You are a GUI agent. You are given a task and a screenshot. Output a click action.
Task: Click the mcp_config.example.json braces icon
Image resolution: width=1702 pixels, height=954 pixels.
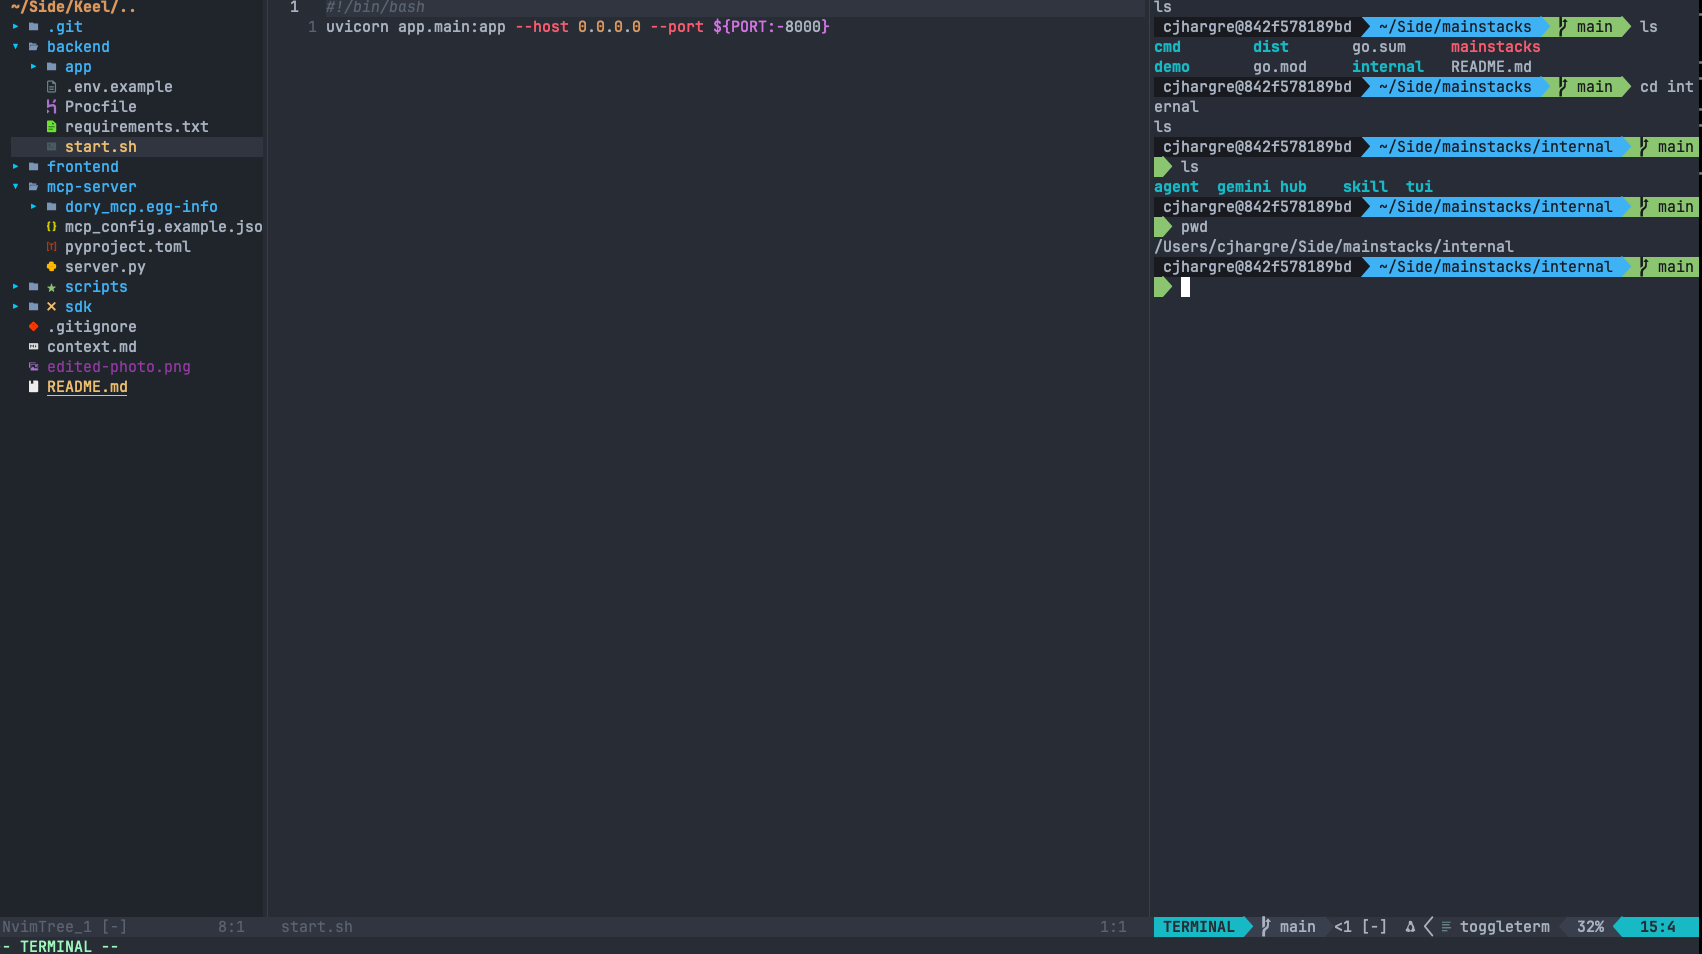click(x=51, y=227)
